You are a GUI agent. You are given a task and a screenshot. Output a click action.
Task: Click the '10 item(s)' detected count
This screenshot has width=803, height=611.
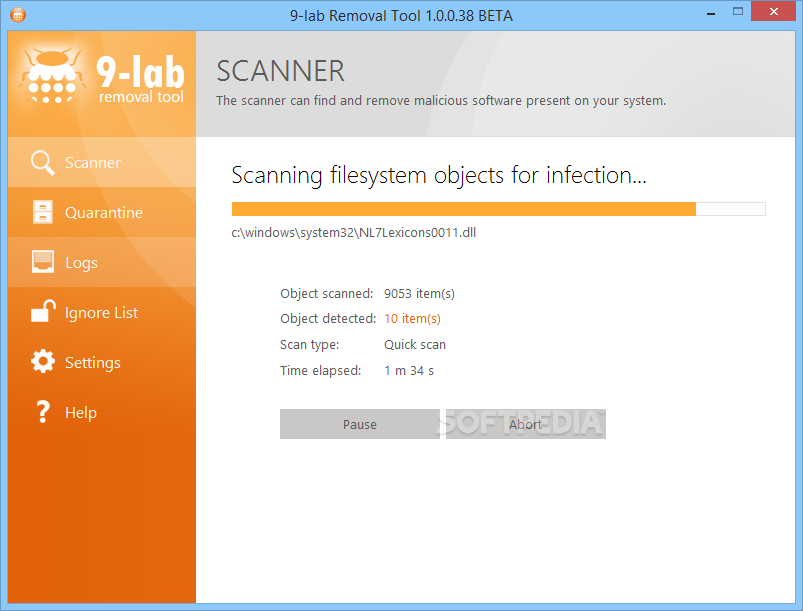point(412,319)
